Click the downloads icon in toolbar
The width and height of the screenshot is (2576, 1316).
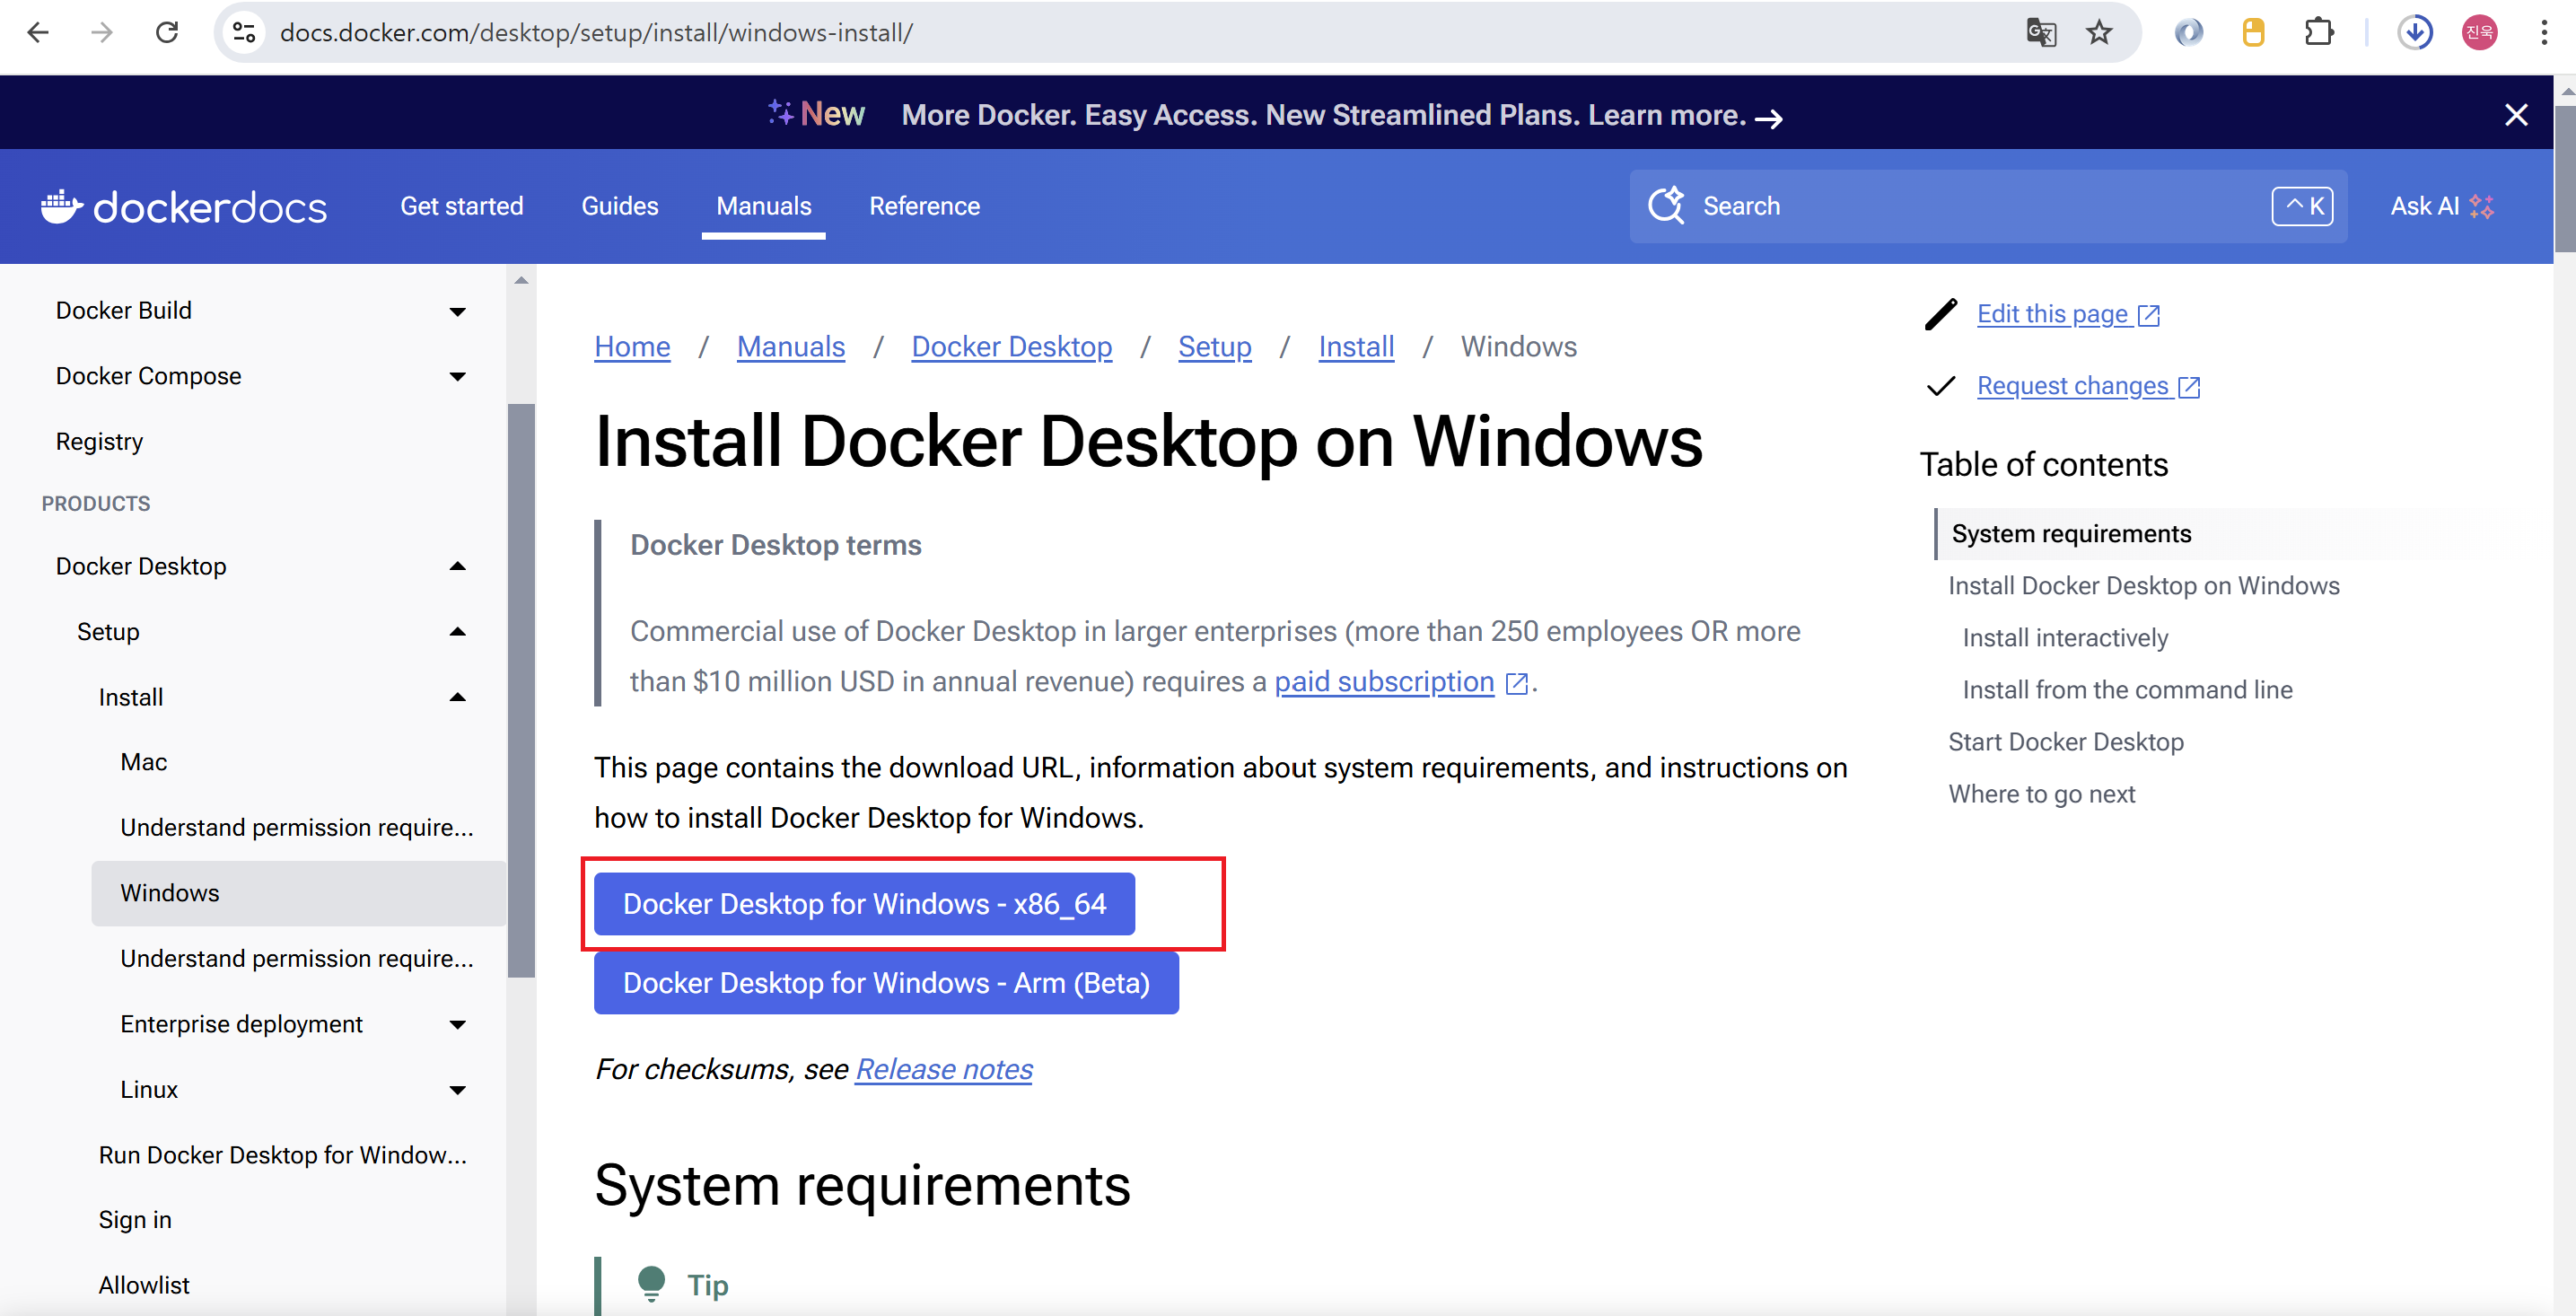(x=2415, y=33)
